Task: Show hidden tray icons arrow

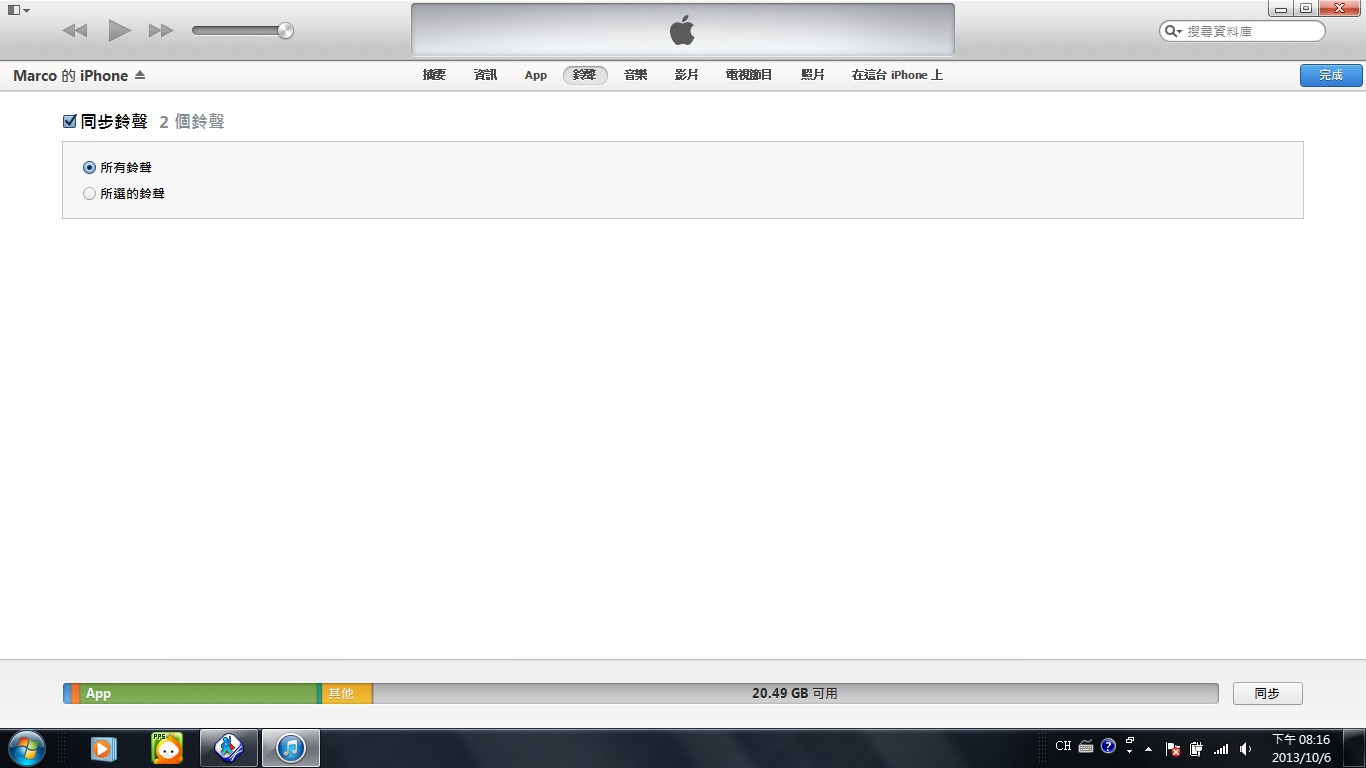Action: pos(1148,748)
